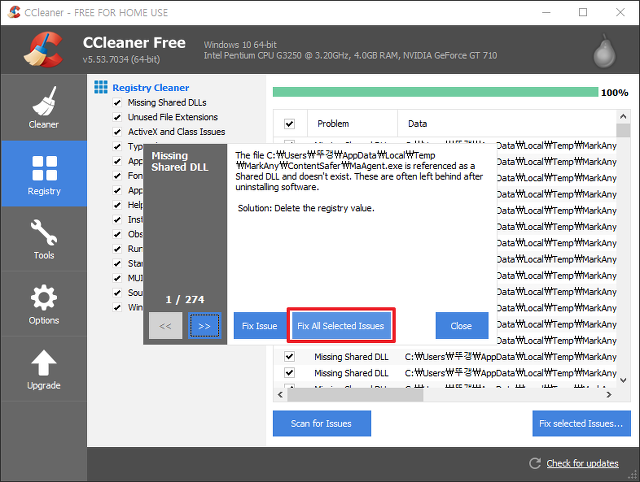Toggle the select-all checkbox in Problem header

289,124
